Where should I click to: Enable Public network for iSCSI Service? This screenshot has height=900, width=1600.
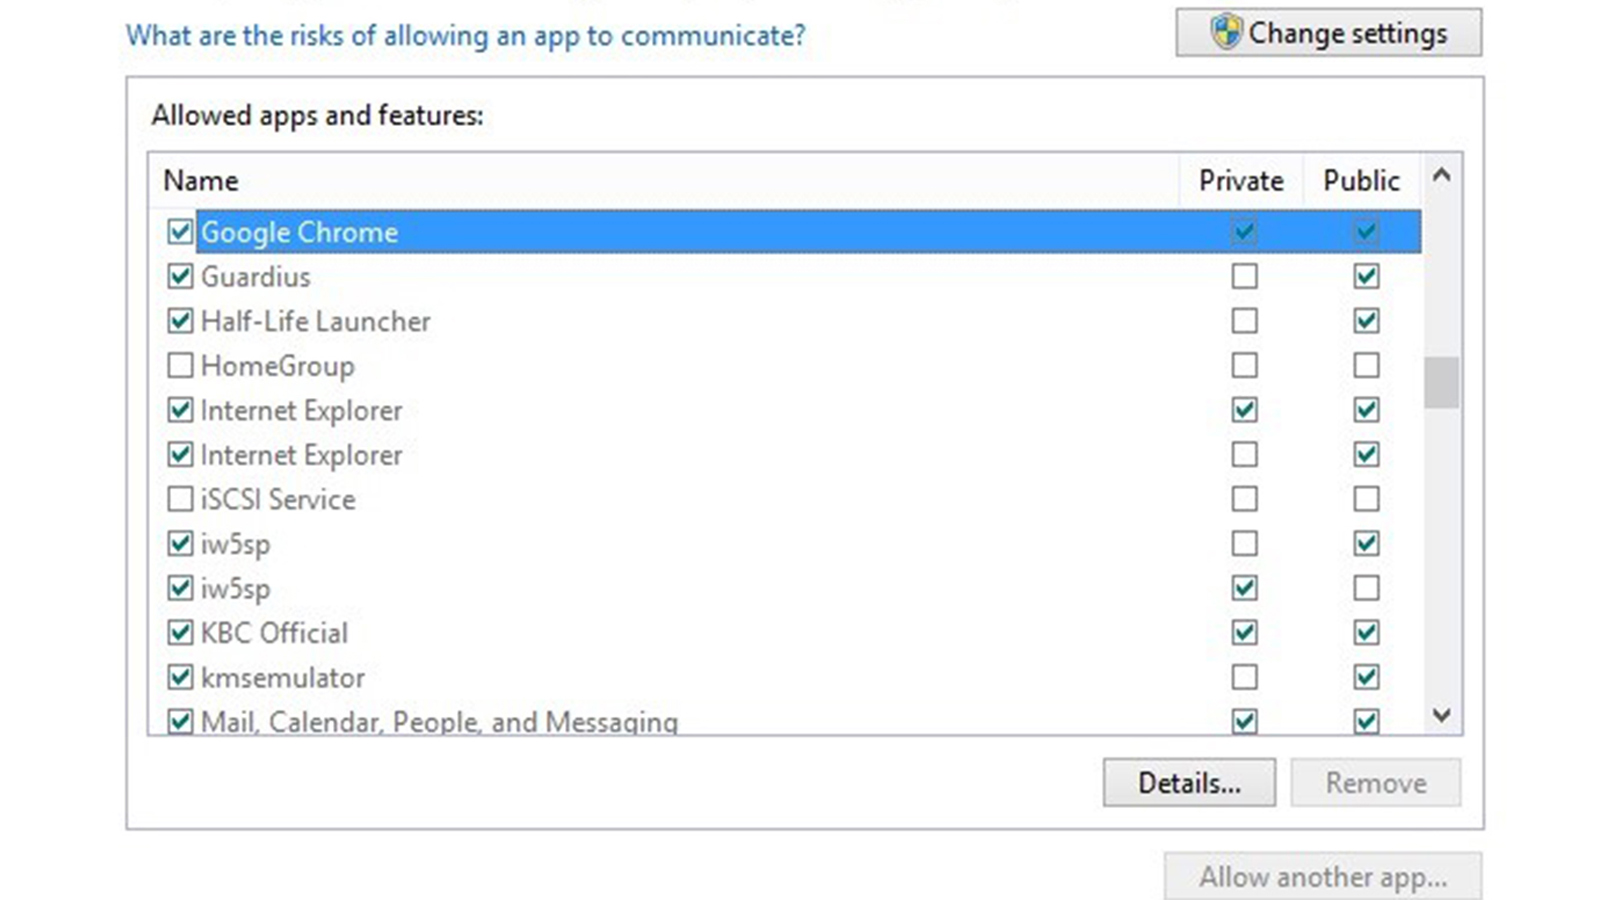(1366, 499)
